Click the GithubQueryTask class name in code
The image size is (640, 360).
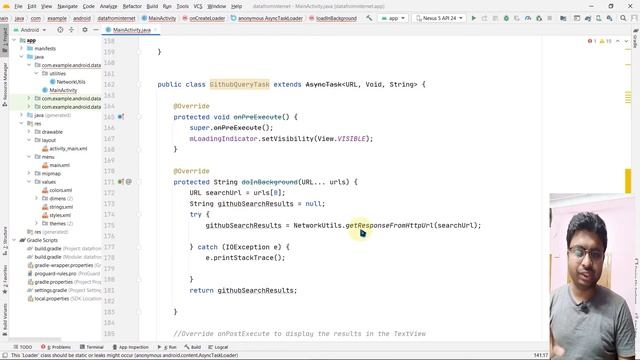(239, 84)
